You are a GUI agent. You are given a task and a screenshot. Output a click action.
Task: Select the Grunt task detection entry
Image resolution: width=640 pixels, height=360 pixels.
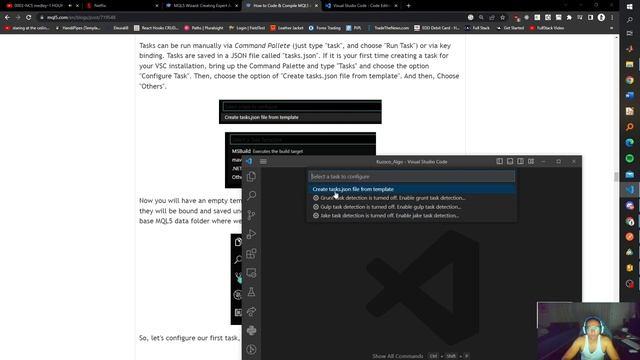(x=411, y=198)
